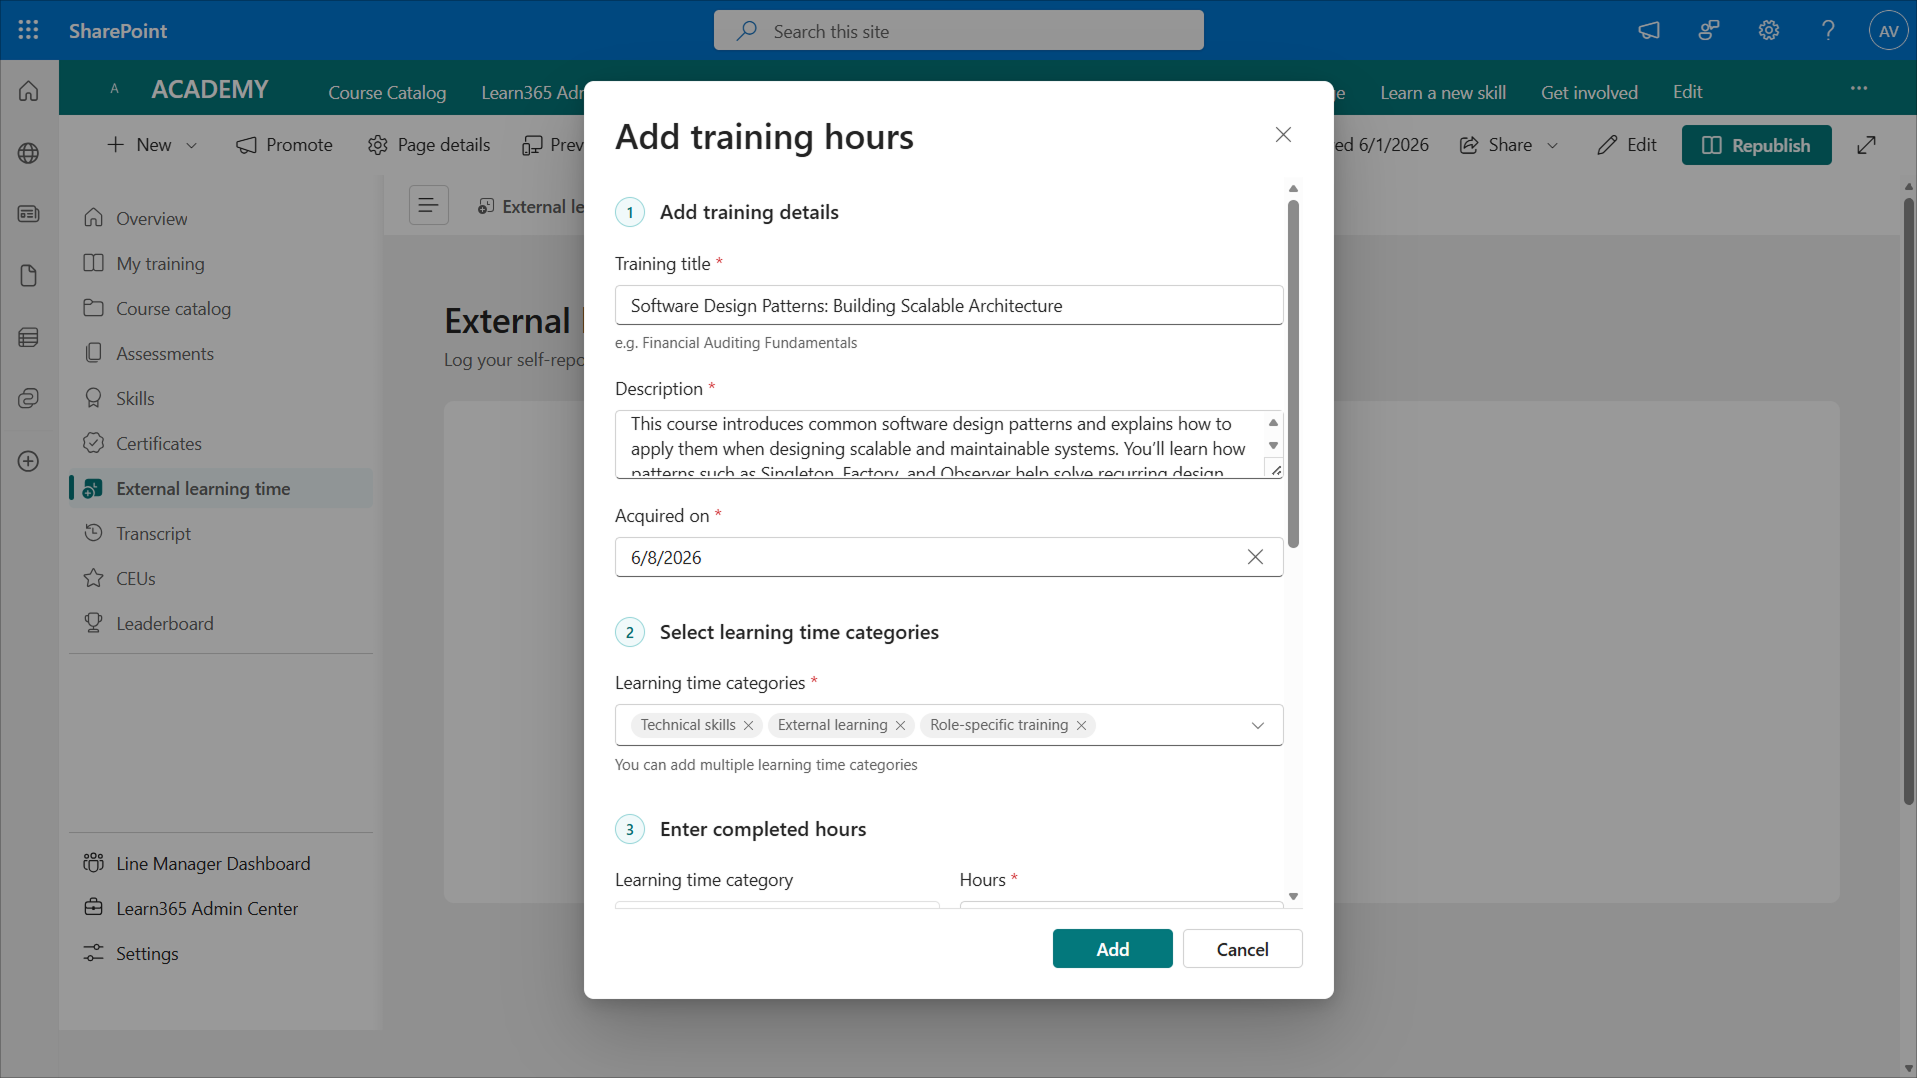The width and height of the screenshot is (1917, 1078).
Task: Click the dialog vertical scrollbar thumb
Action: pos(1293,375)
